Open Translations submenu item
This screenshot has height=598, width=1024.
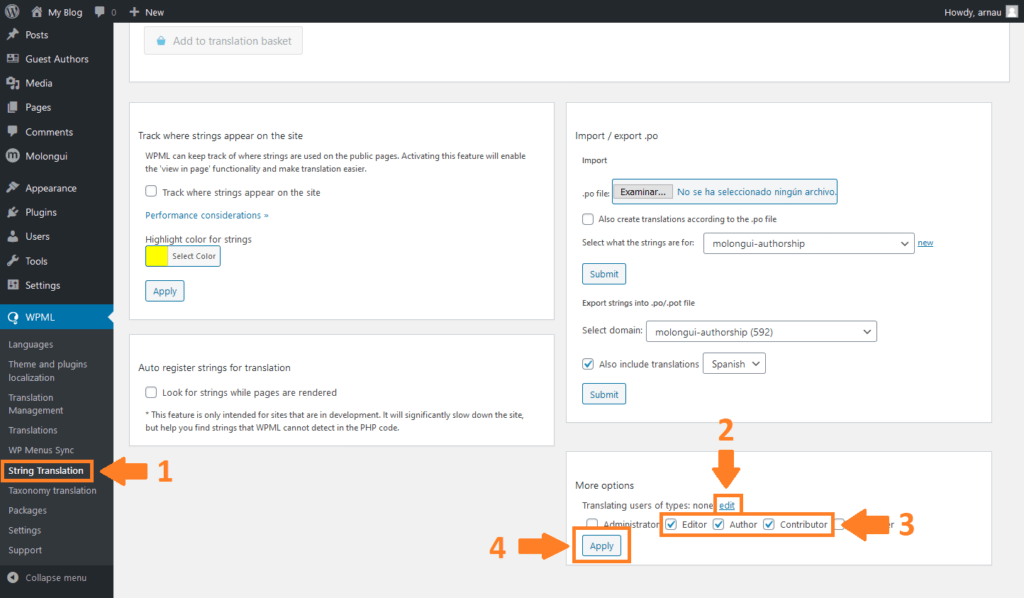pyautogui.click(x=33, y=430)
